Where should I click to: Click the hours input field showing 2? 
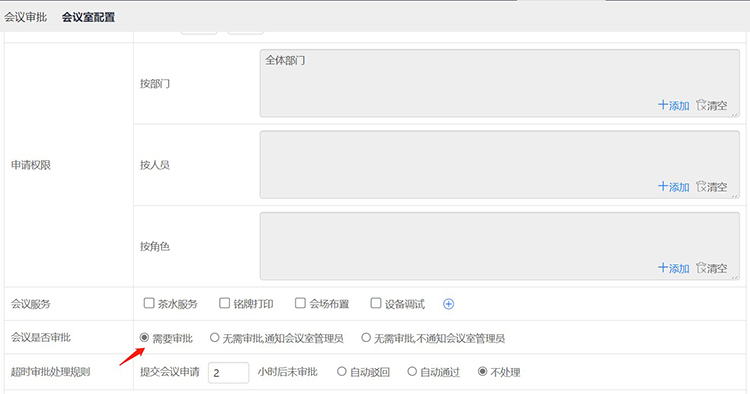click(x=229, y=372)
